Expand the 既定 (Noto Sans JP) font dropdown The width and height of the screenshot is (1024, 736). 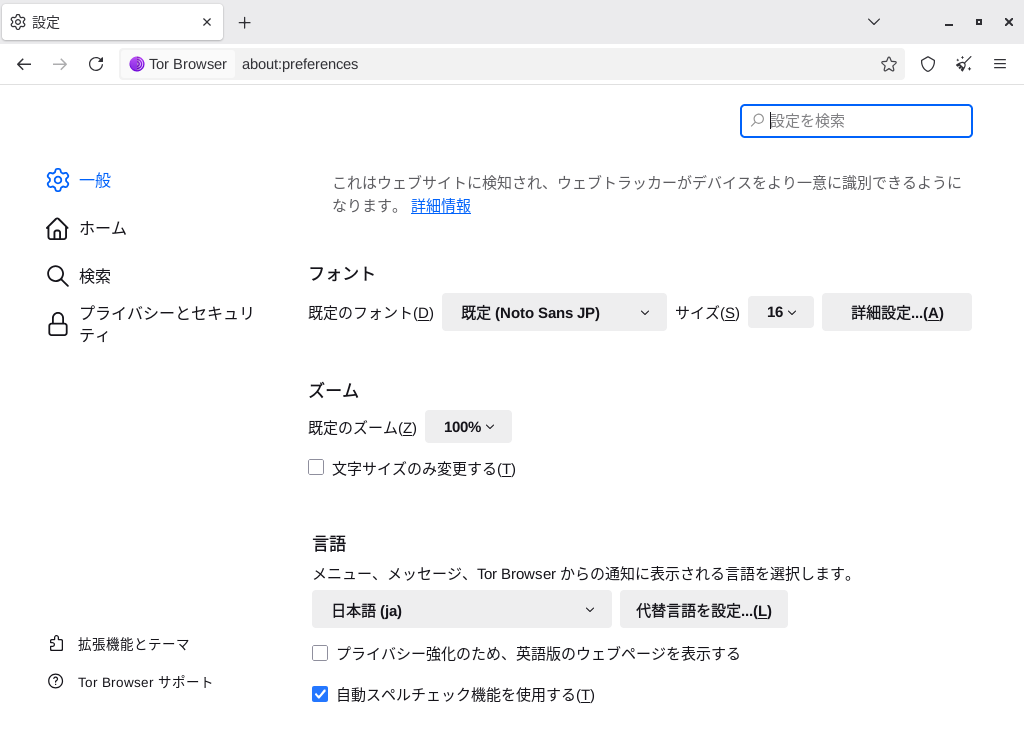[554, 312]
